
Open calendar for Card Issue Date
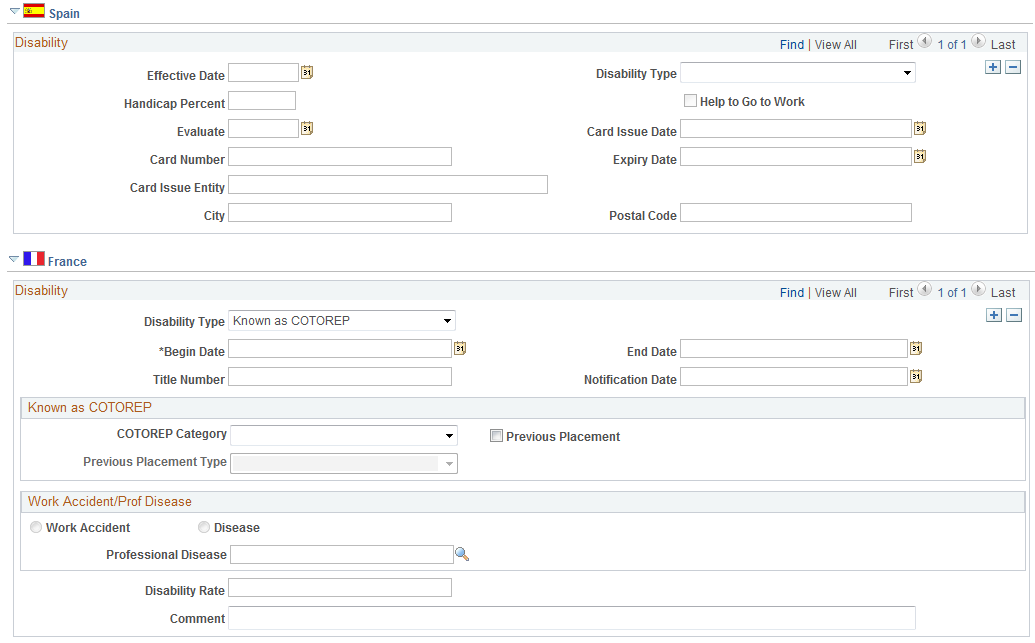pyautogui.click(x=919, y=128)
